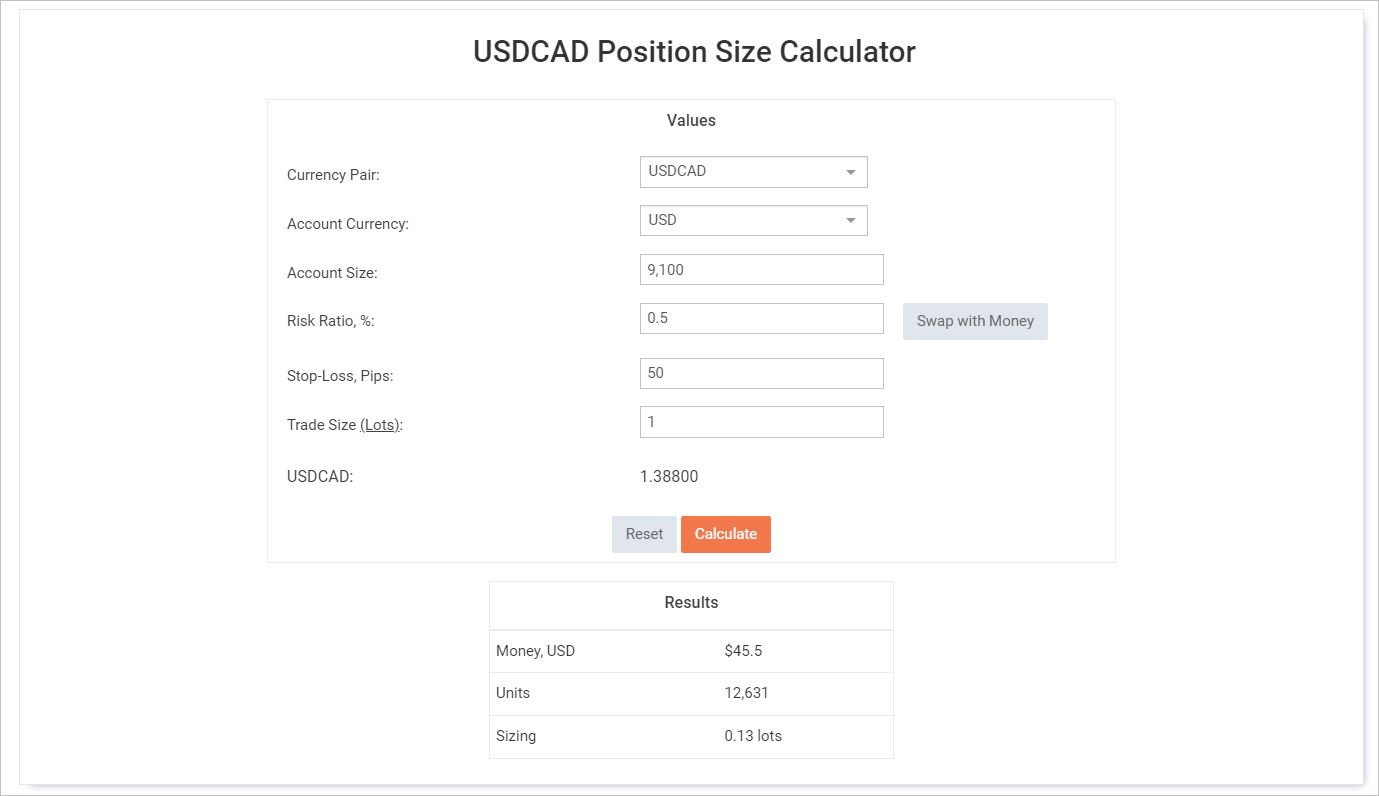Viewport: 1379px width, 796px height.
Task: Select the Units result 12,631
Action: pyautogui.click(x=746, y=693)
